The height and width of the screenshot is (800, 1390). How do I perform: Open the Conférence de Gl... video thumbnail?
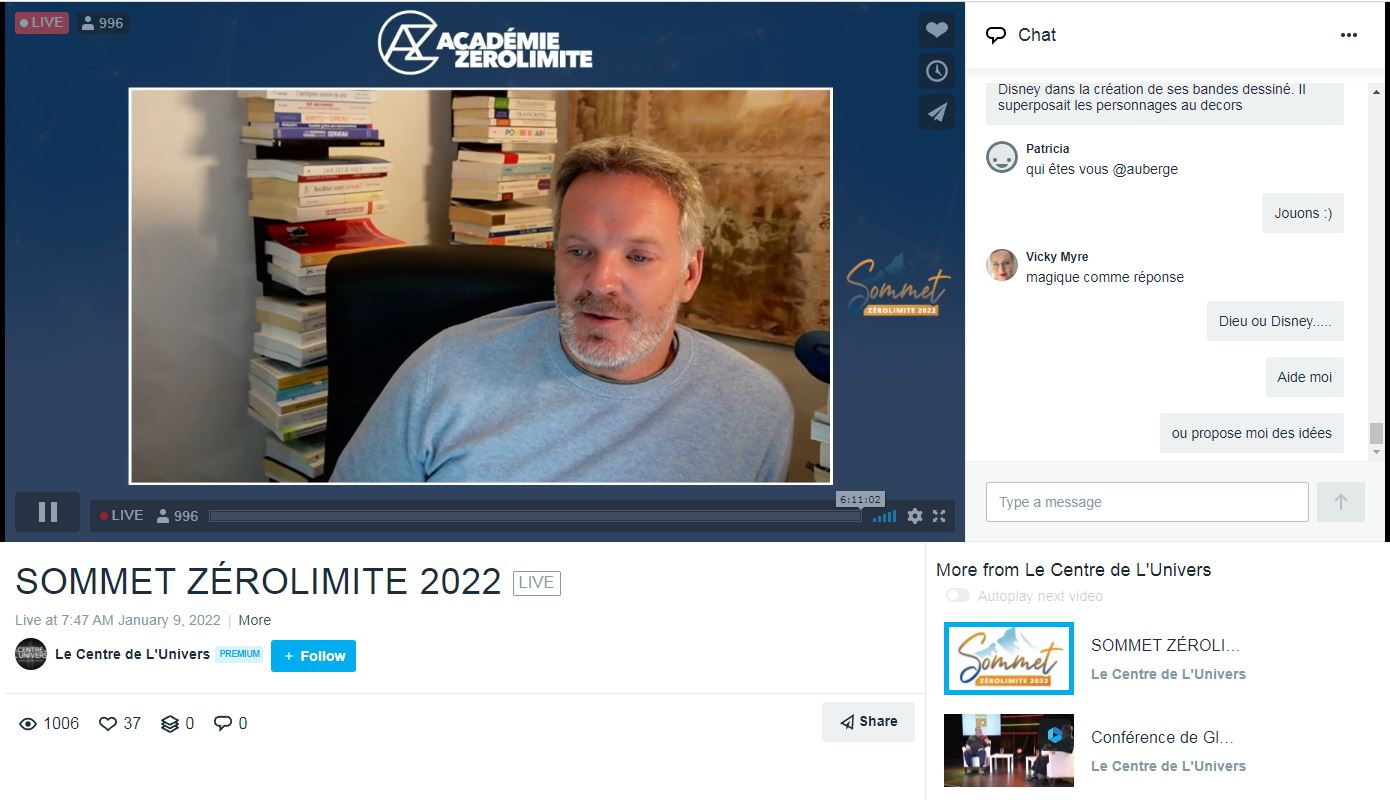coord(1009,750)
